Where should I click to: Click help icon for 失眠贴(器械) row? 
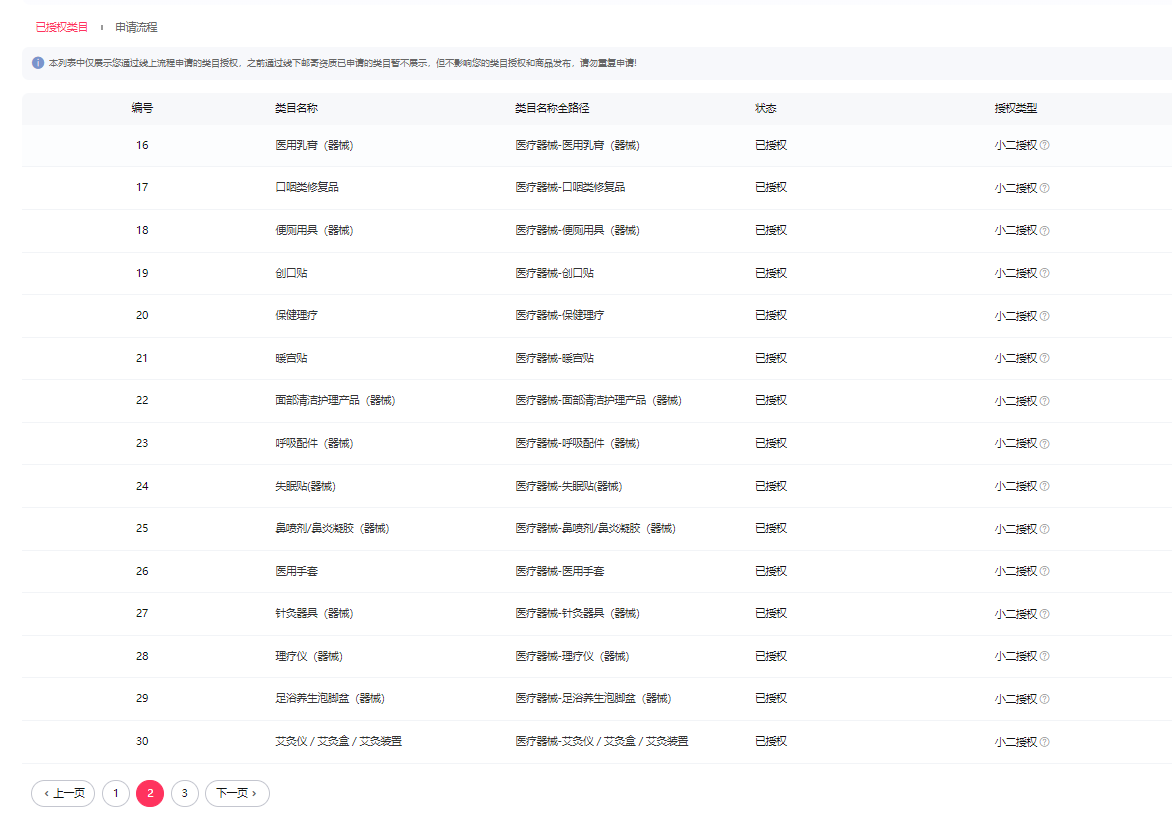(x=1045, y=486)
